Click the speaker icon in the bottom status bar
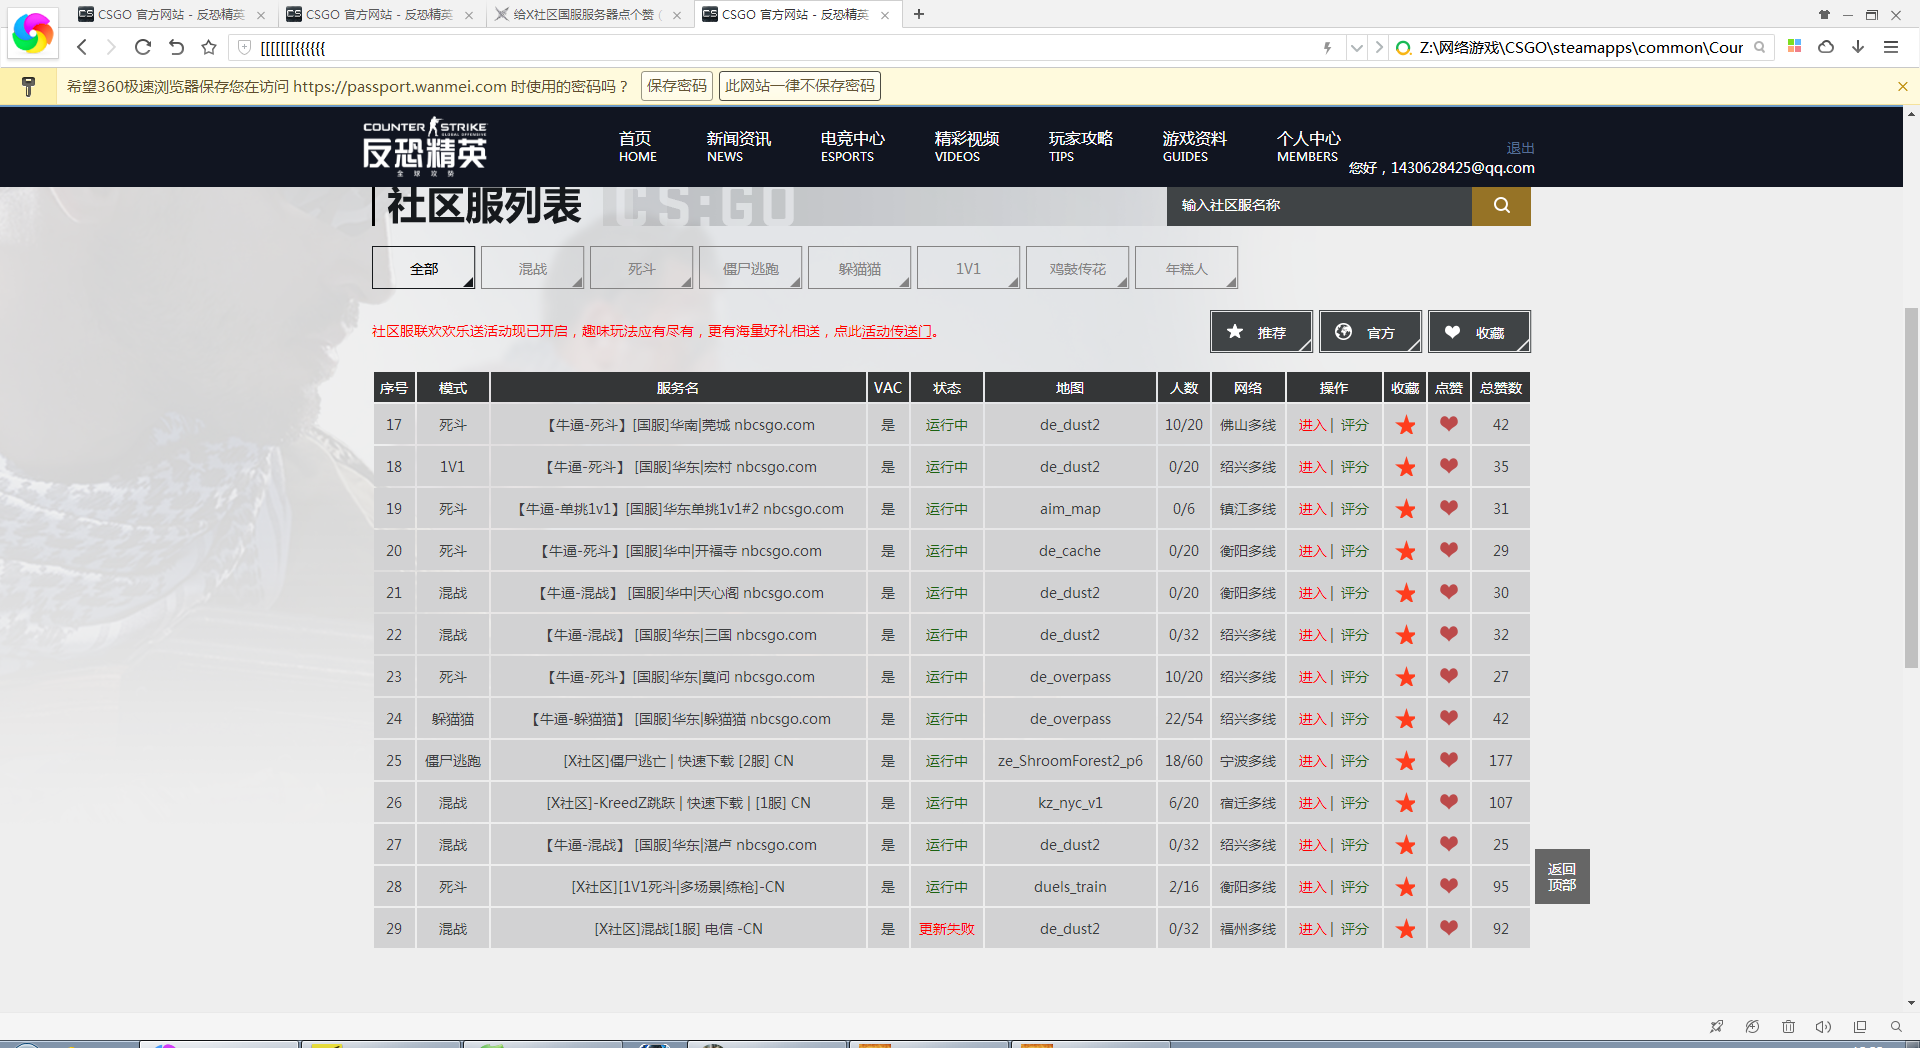The width and height of the screenshot is (1920, 1048). (1824, 1026)
